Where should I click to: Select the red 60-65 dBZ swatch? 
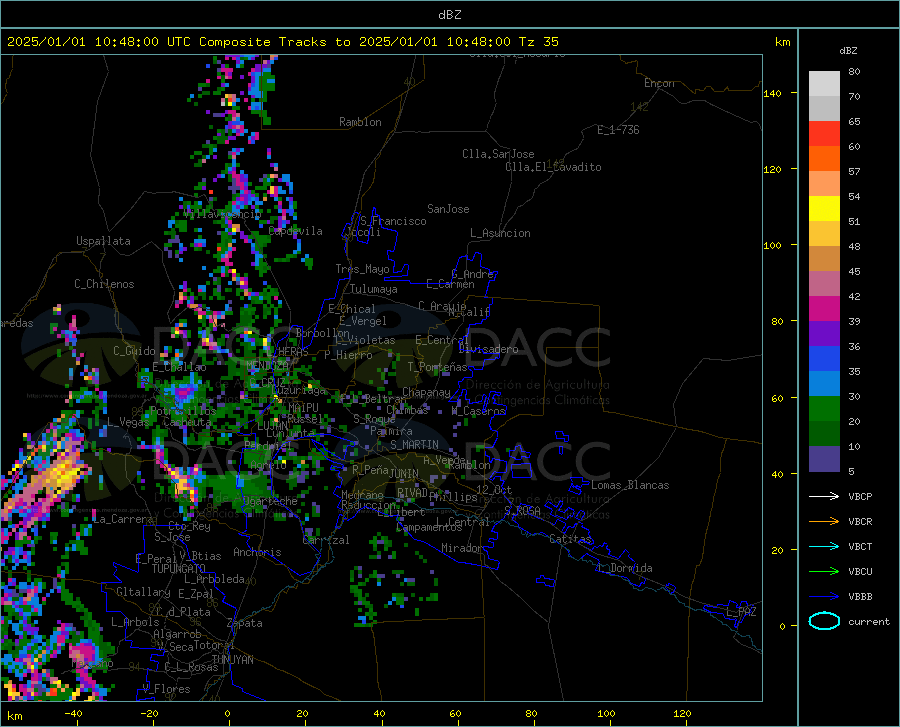(x=824, y=134)
